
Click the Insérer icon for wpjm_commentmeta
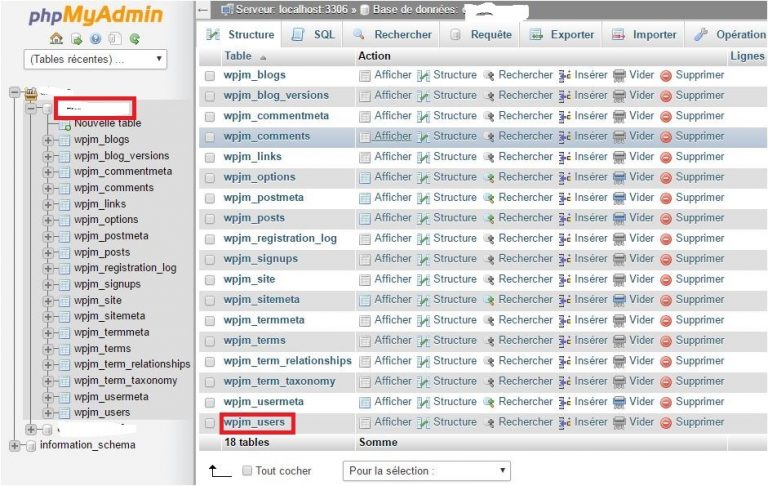coord(564,117)
